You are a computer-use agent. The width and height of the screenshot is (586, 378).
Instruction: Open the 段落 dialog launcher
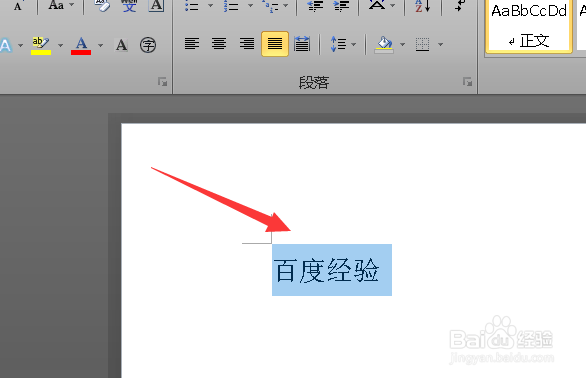point(468,82)
